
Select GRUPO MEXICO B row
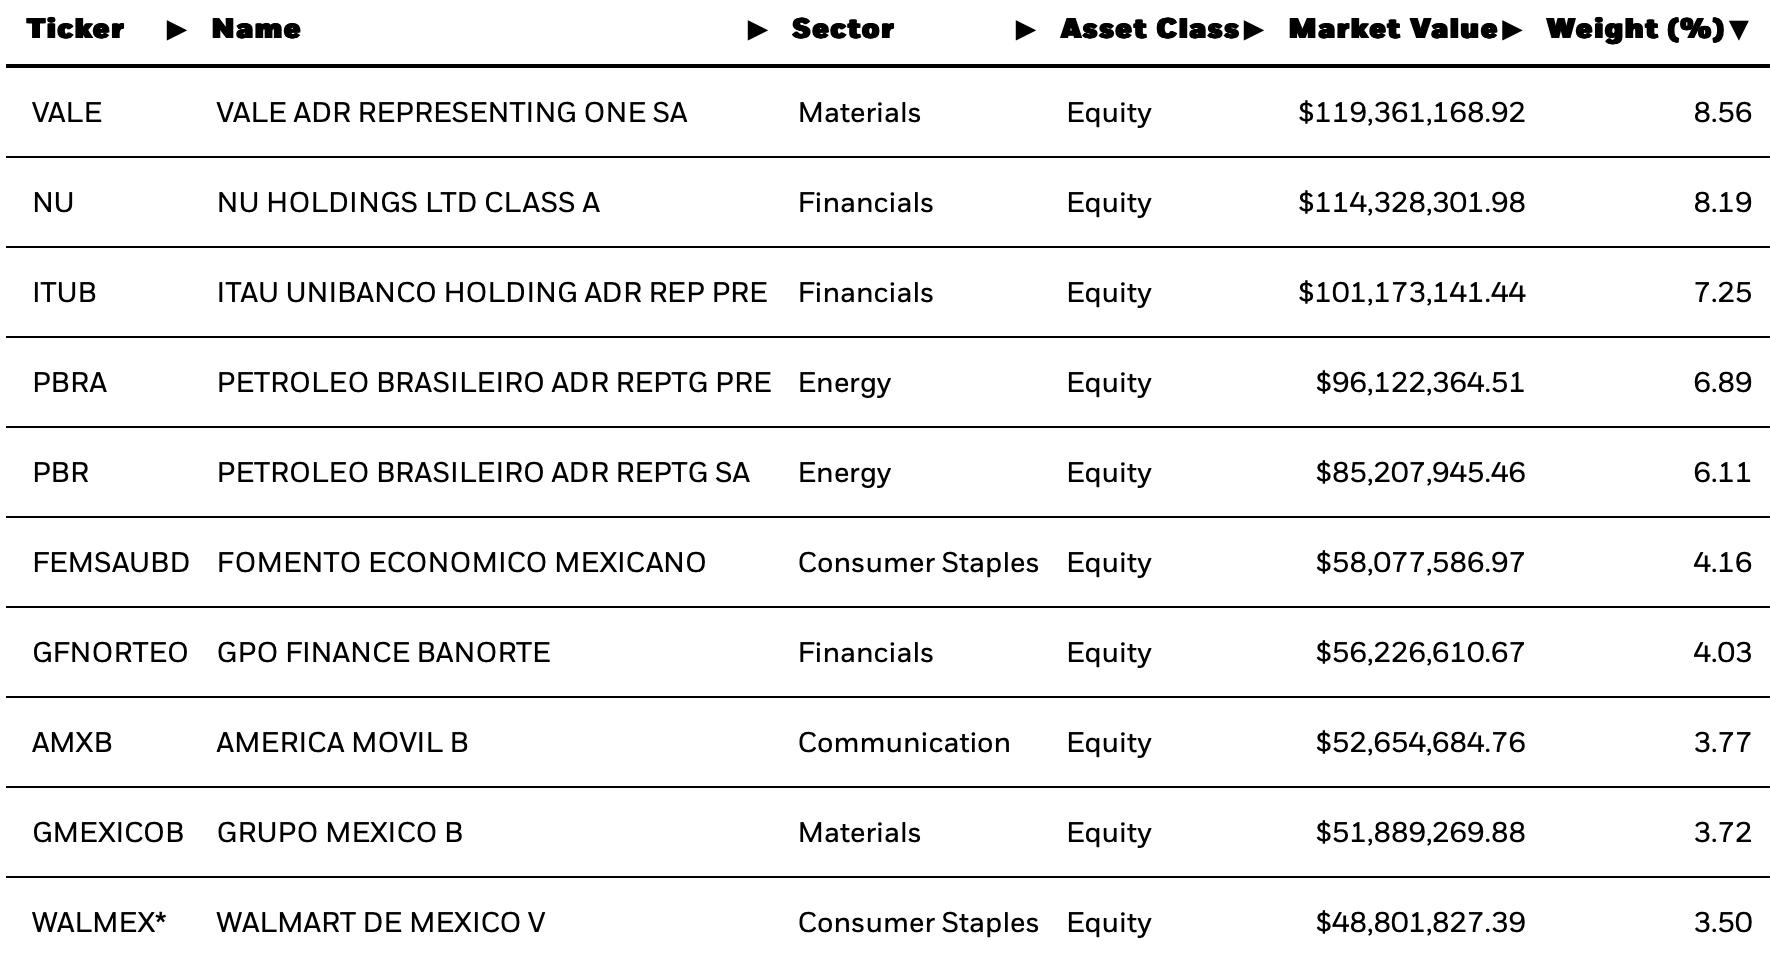(x=888, y=832)
